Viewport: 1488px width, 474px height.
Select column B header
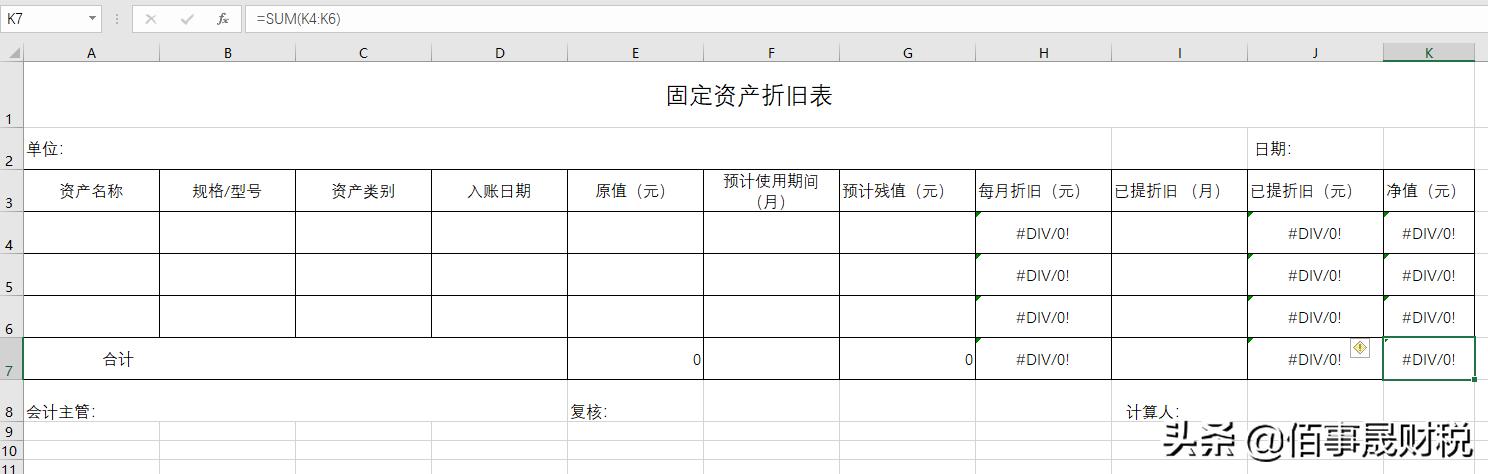pyautogui.click(x=227, y=53)
